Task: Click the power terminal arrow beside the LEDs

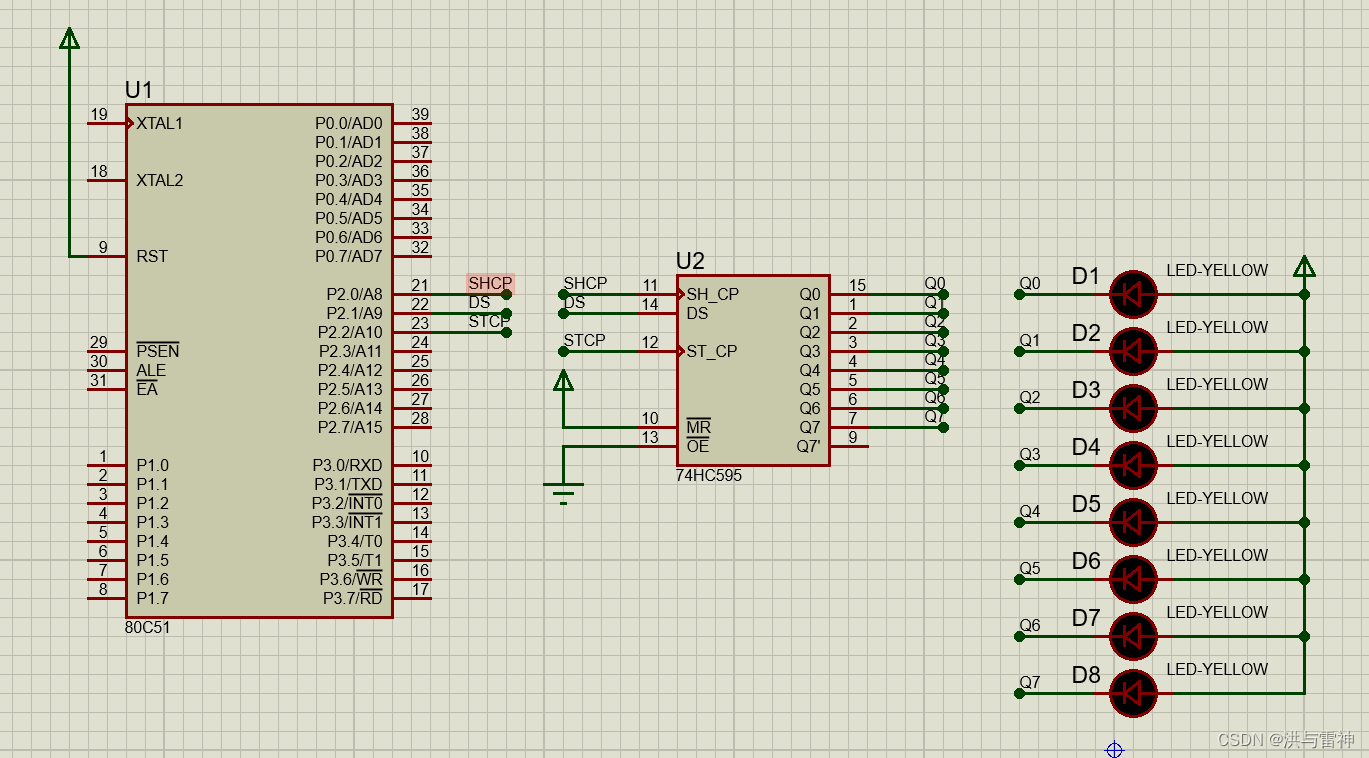Action: pos(1304,266)
